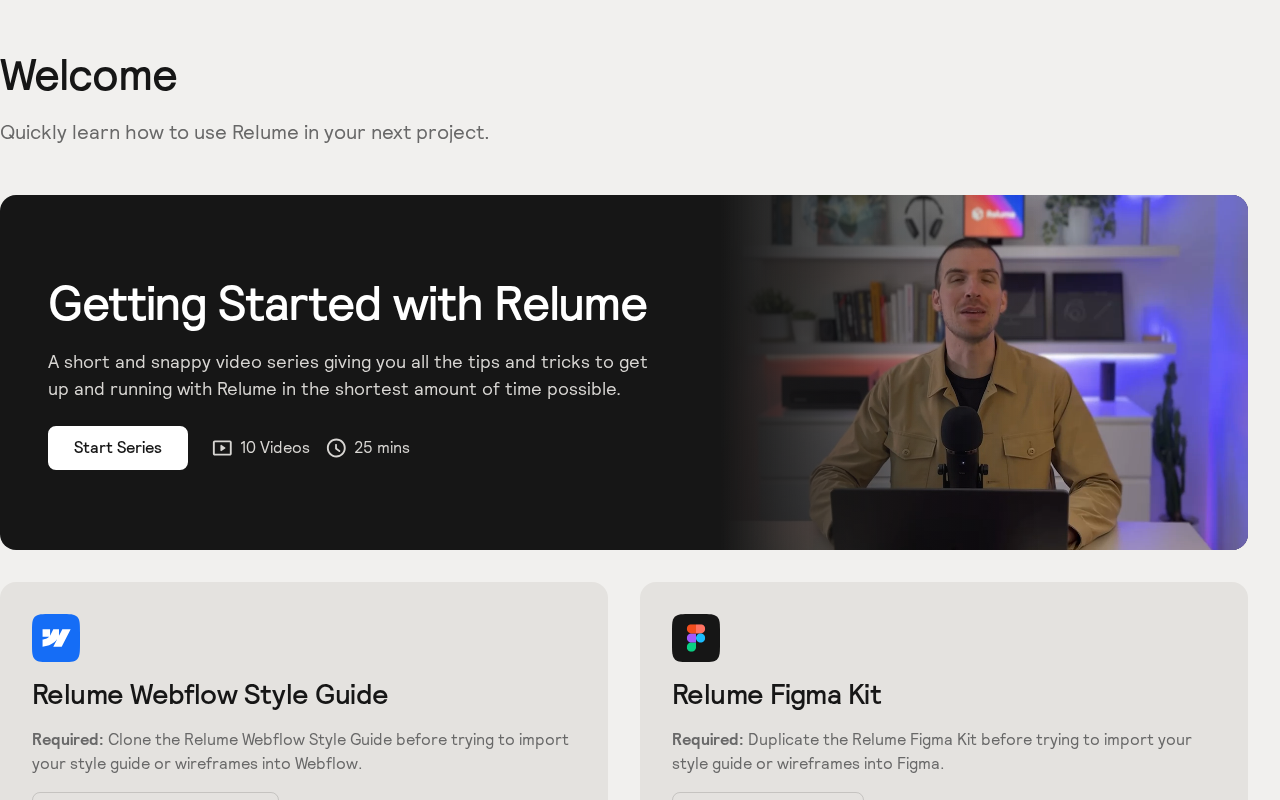
Task: Click the 25 mins duration label
Action: point(382,448)
